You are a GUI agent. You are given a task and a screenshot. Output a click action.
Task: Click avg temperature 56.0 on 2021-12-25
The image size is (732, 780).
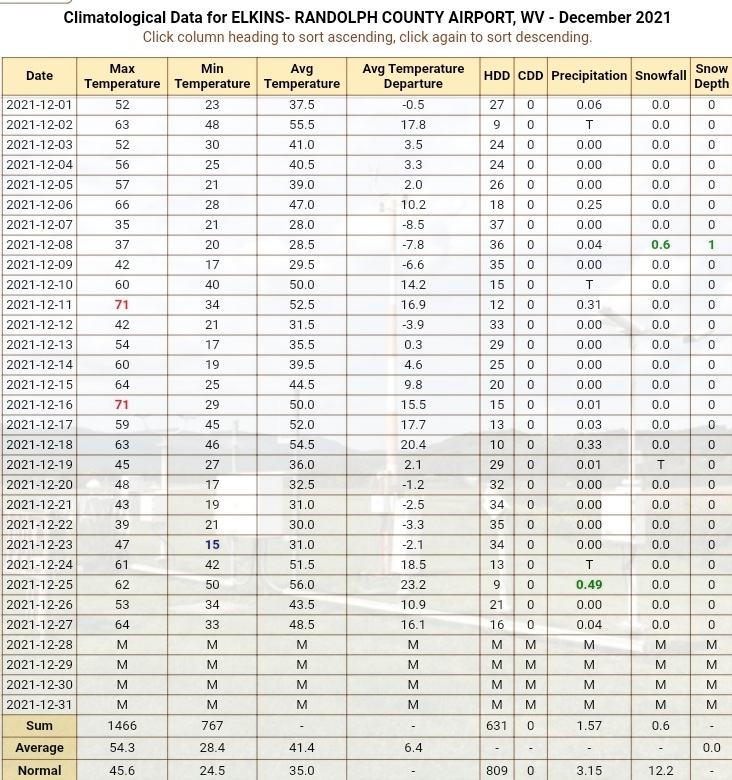[302, 585]
